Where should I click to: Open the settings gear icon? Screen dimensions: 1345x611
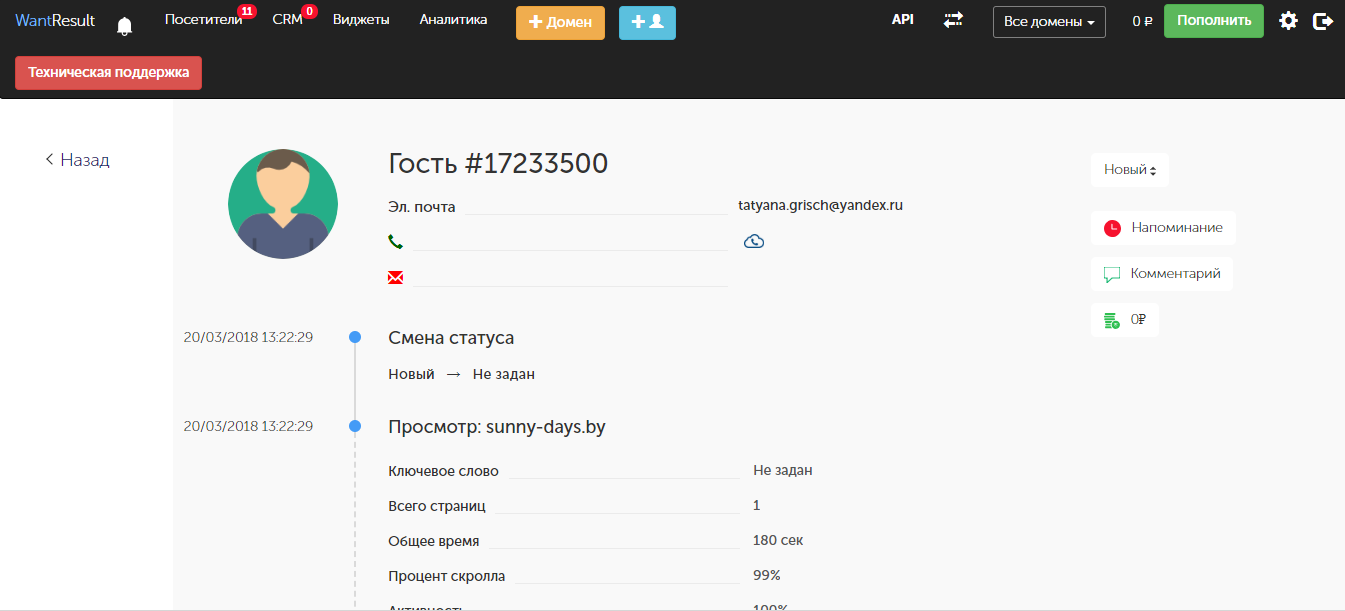[x=1289, y=21]
